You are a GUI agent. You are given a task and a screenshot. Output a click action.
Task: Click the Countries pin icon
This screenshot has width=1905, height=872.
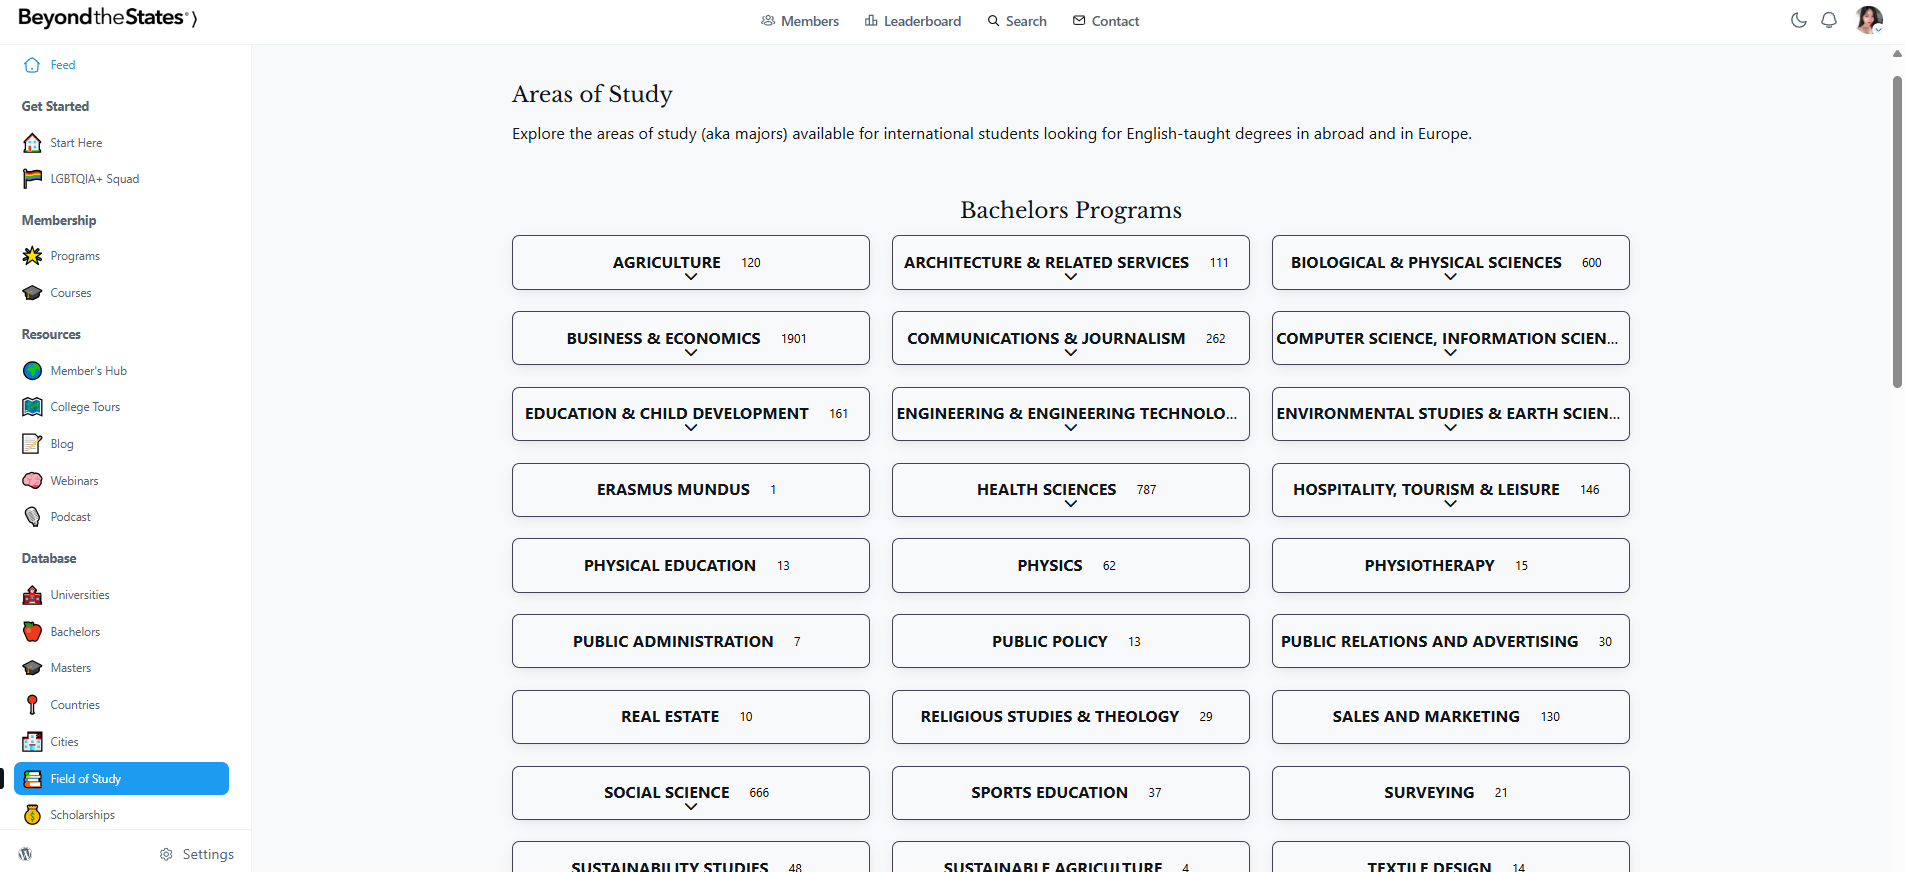(32, 705)
